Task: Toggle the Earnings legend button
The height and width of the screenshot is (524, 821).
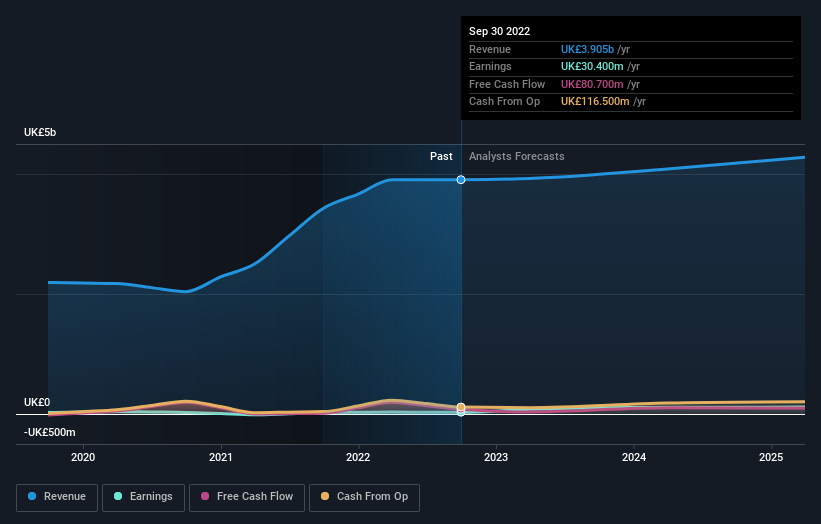Action: (x=143, y=497)
